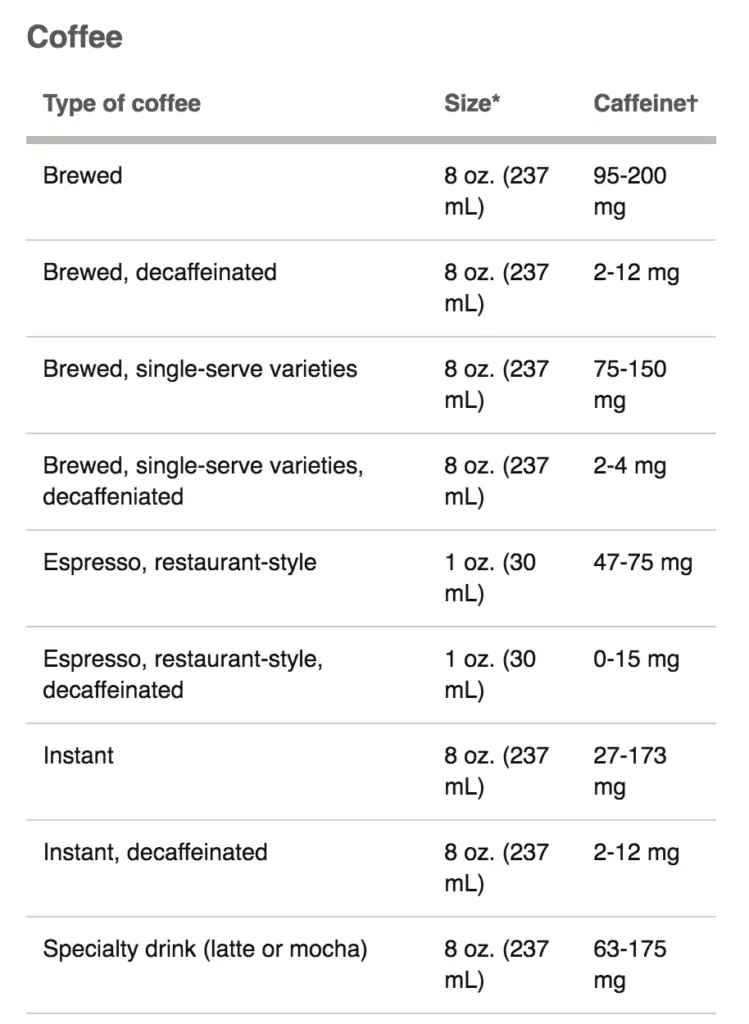Select the Instant row label

78,755
